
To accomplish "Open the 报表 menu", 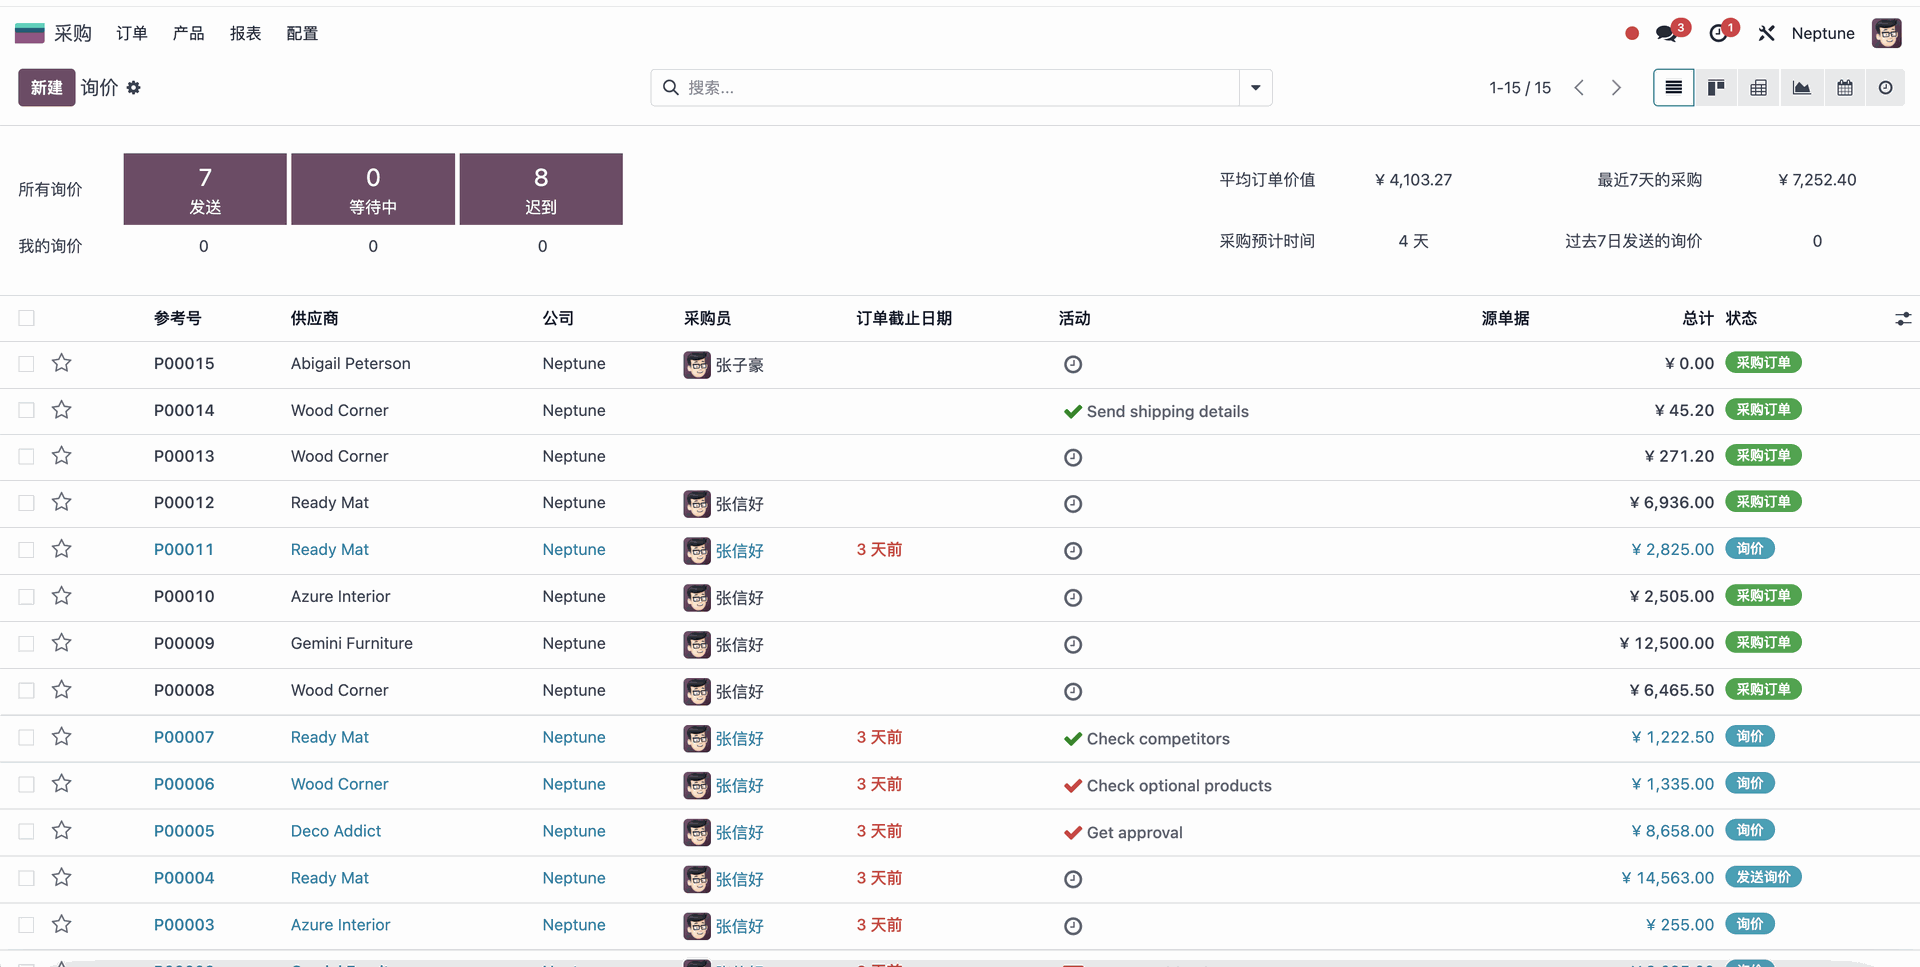I will (x=245, y=33).
